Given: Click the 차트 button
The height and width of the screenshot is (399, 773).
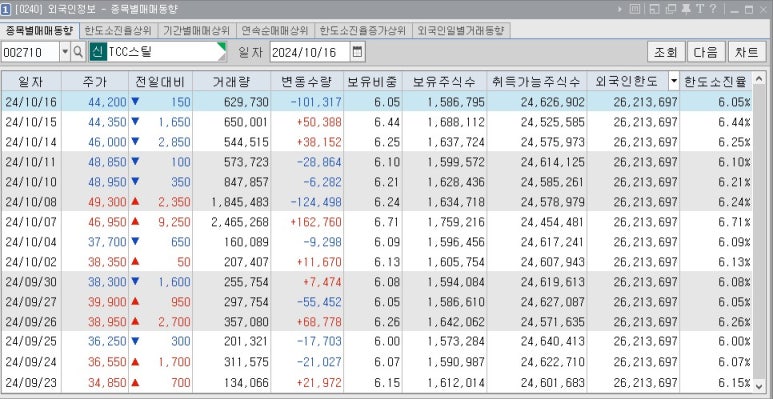Looking at the screenshot, I should pyautogui.click(x=746, y=52).
